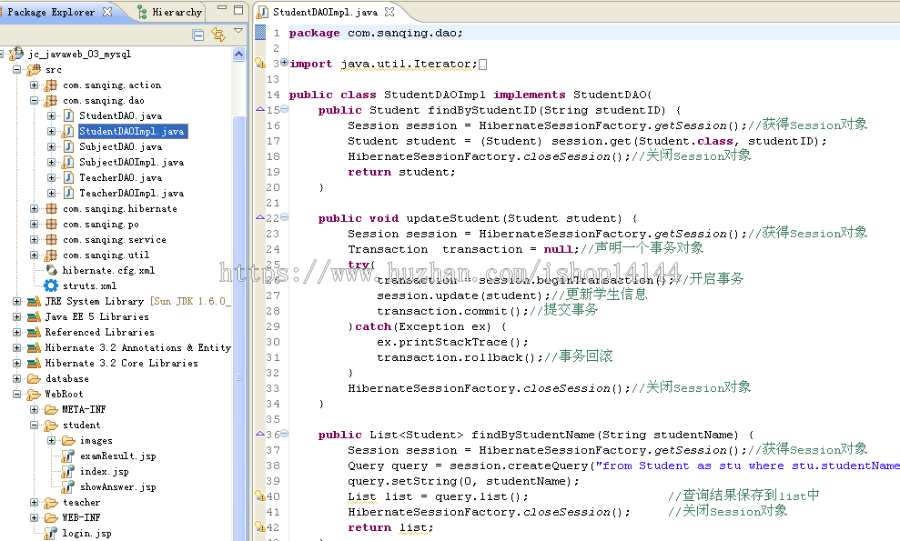
Task: Collapse the jc_javaweb_03_mysql project
Action: 2,54
